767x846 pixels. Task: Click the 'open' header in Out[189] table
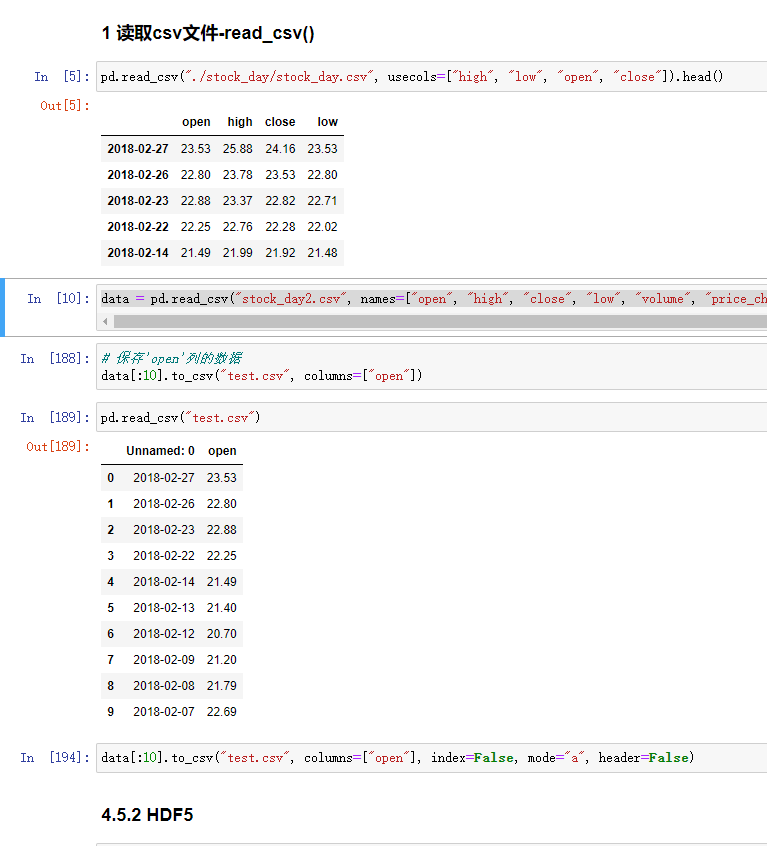tap(222, 451)
